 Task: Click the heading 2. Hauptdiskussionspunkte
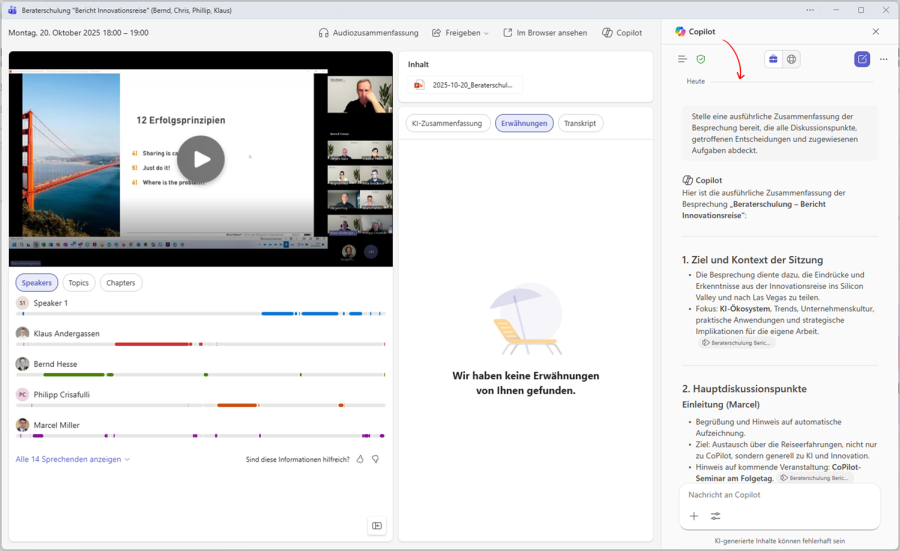[x=744, y=389]
